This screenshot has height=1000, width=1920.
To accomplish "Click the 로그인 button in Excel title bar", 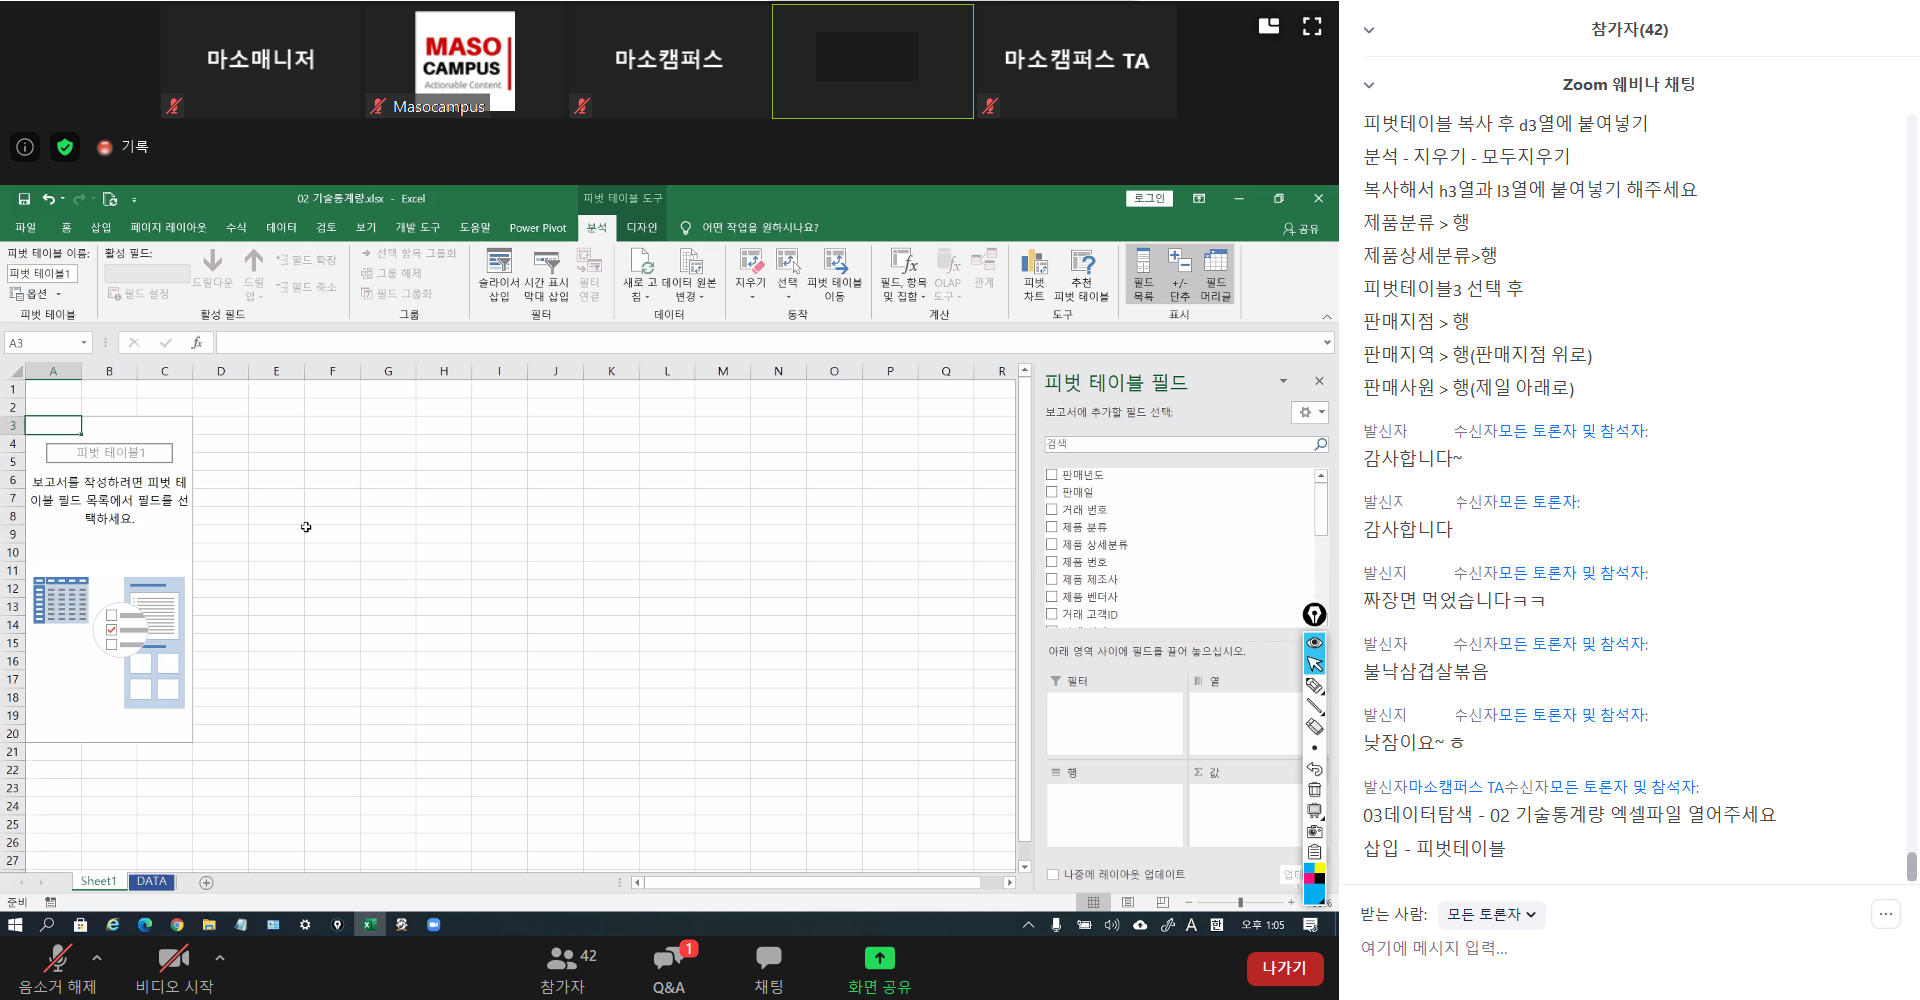I will pos(1149,199).
